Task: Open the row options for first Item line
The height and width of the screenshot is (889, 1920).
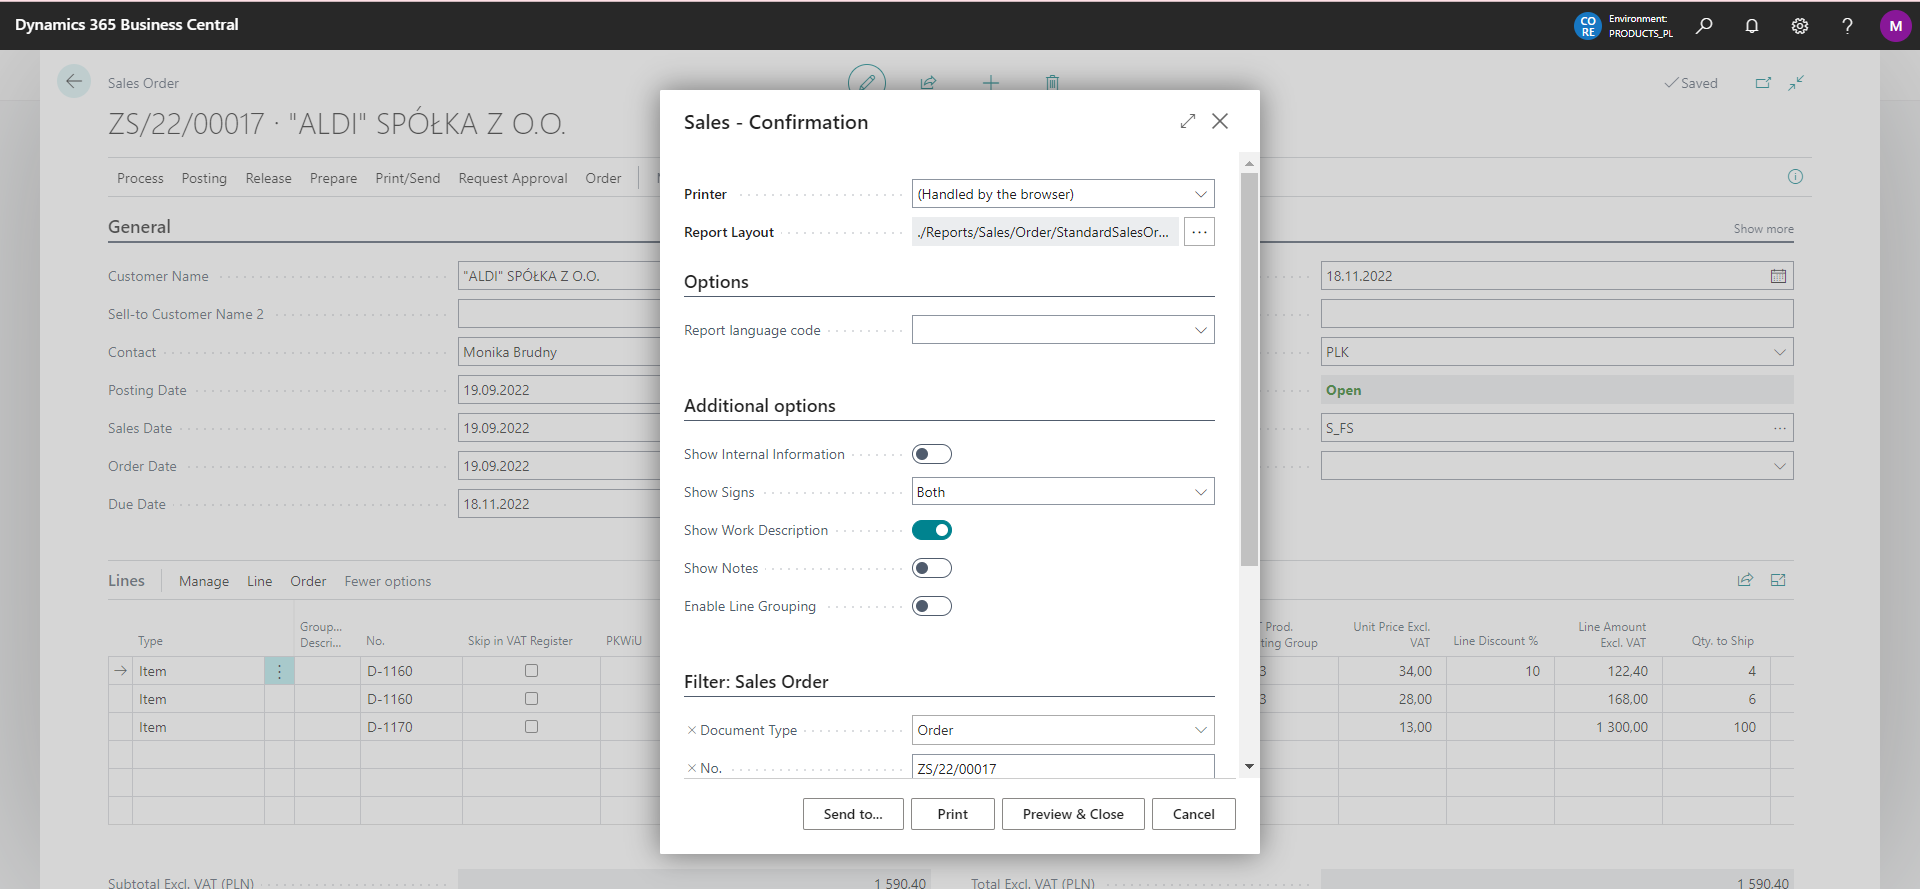Action: click(279, 671)
